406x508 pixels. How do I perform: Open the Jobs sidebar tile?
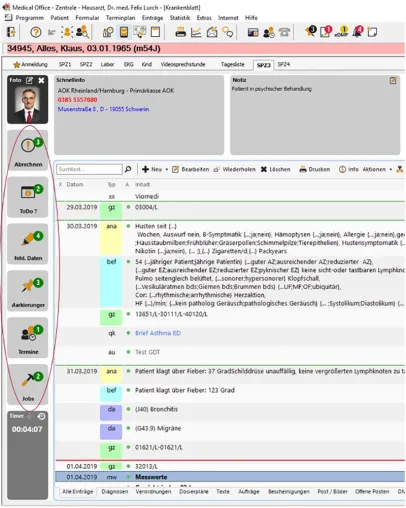(x=28, y=384)
